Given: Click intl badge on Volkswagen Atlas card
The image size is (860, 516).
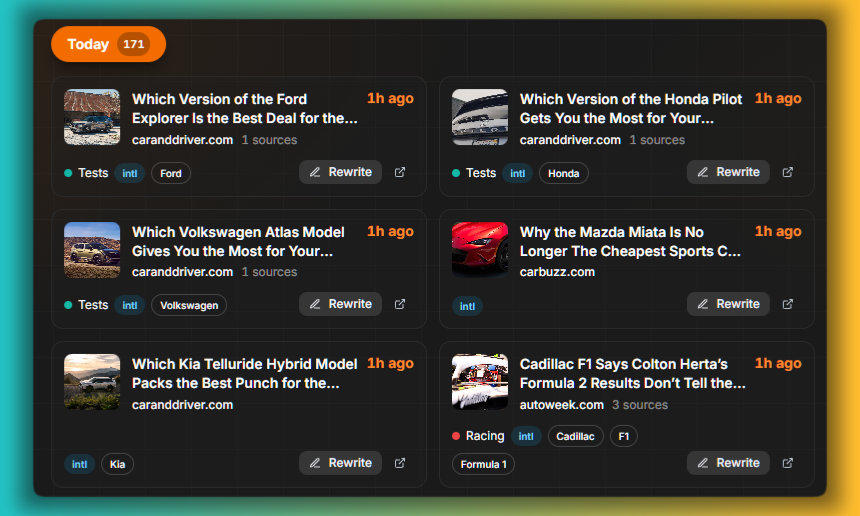Looking at the screenshot, I should (x=130, y=305).
